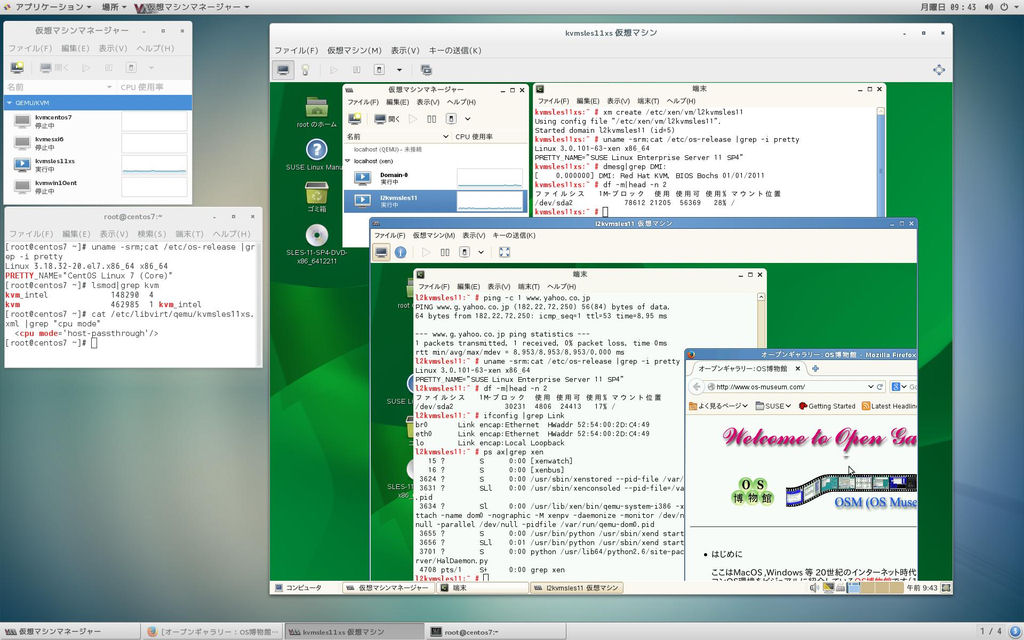This screenshot has height=640, width=1024.
Task: Pause the kvmsles11xs virtual machine from its toolbar
Action: click(356, 70)
